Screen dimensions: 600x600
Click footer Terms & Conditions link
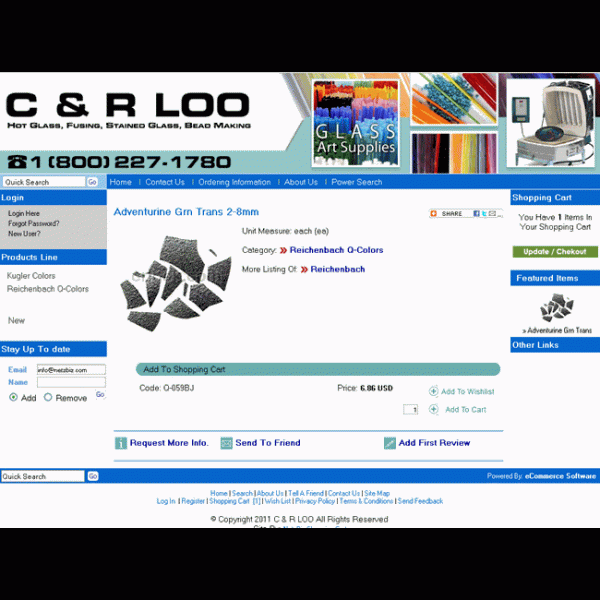tap(366, 501)
